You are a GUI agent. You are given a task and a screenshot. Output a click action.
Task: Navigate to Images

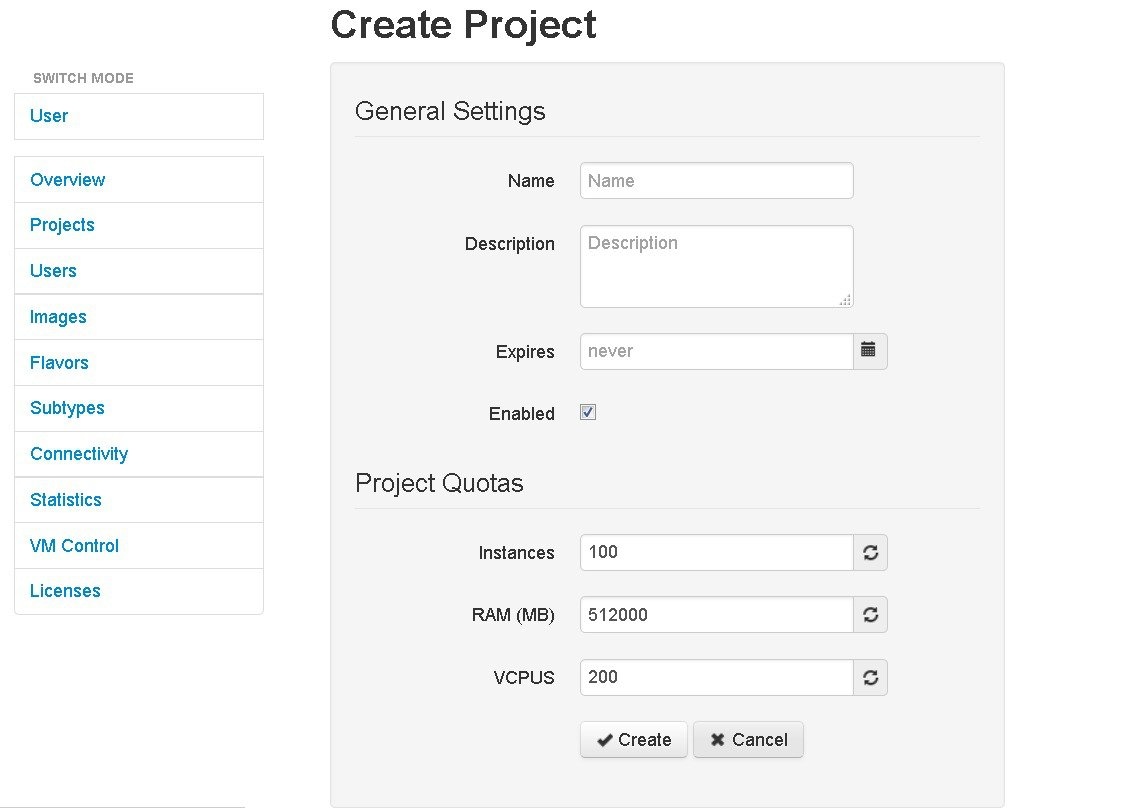58,317
